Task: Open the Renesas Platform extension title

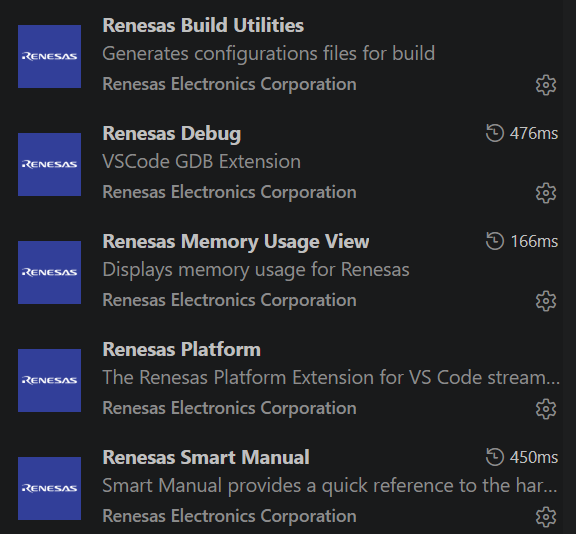Action: (181, 349)
